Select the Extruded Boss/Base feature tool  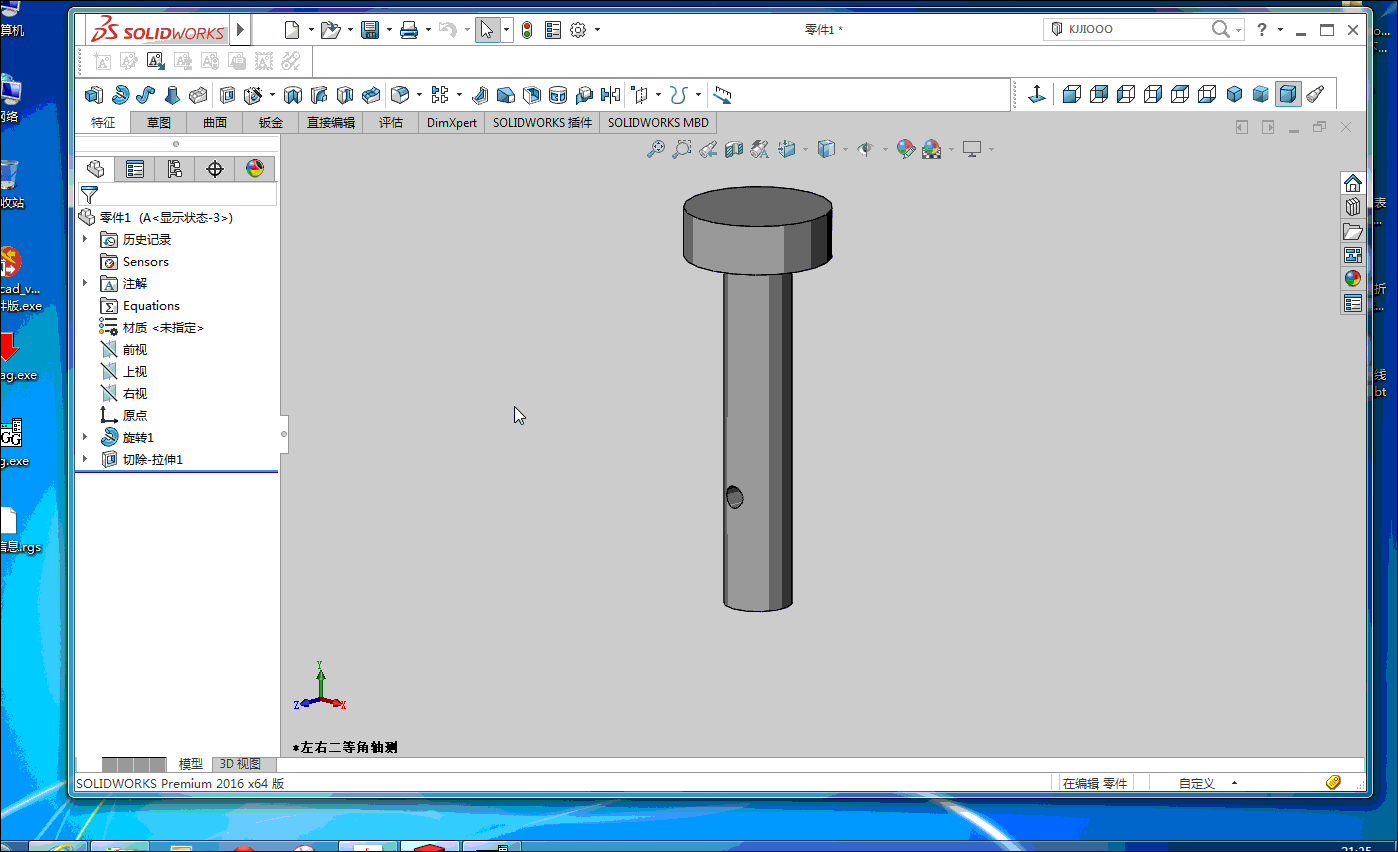(94, 95)
